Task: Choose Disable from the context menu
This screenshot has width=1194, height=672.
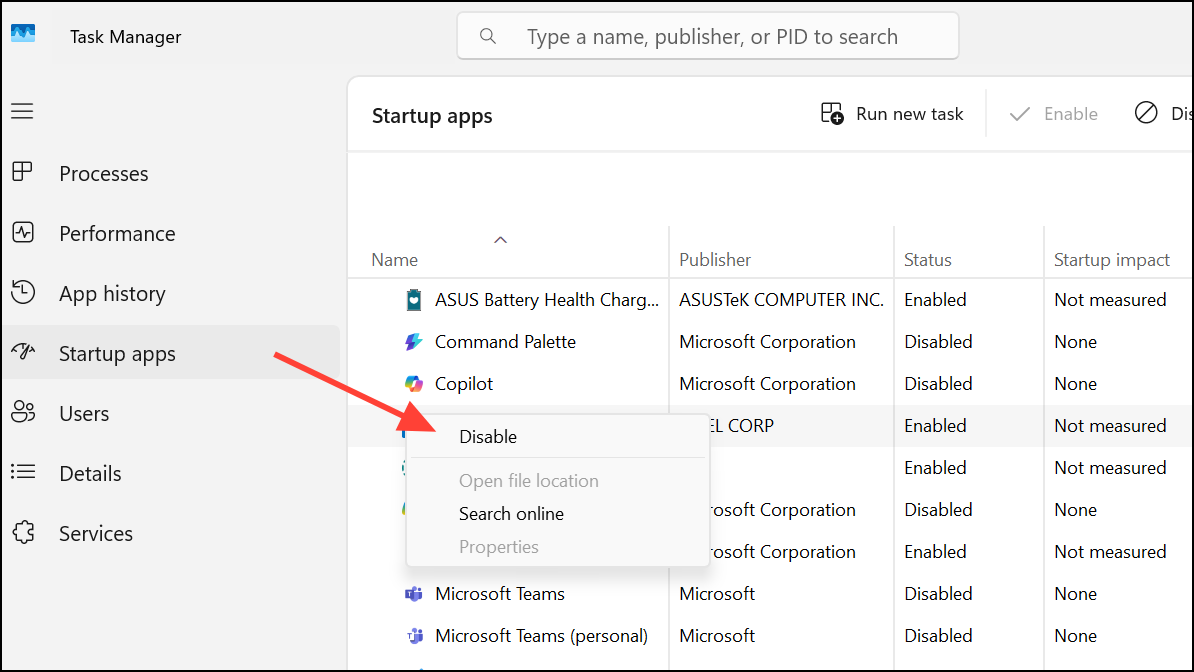Action: (x=488, y=437)
